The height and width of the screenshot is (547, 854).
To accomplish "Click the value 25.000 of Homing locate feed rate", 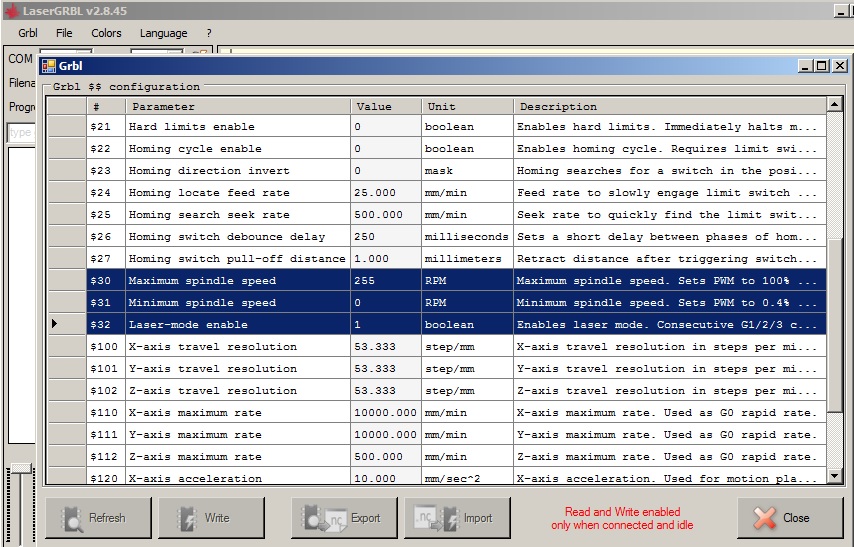I will [386, 192].
